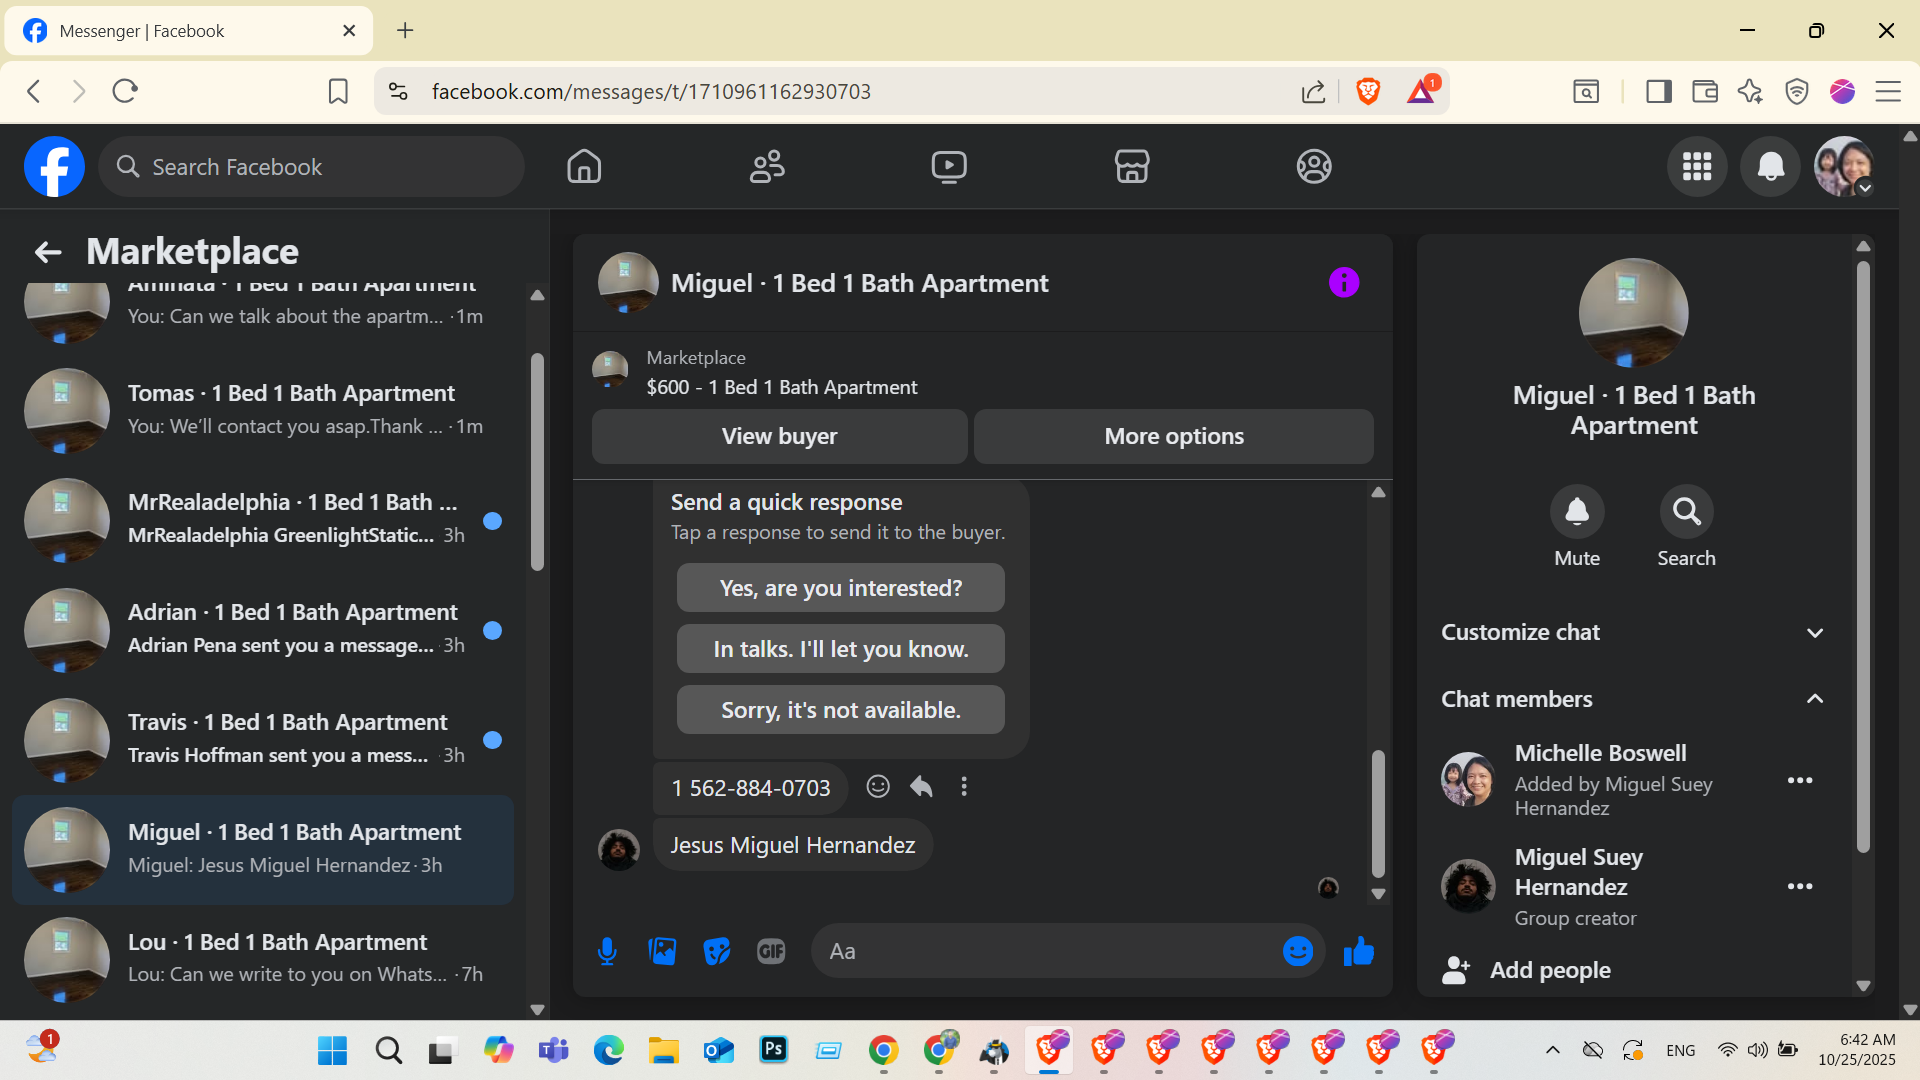Open the Marketplace storefront icon
Viewport: 1920px width, 1080px height.
point(1132,166)
